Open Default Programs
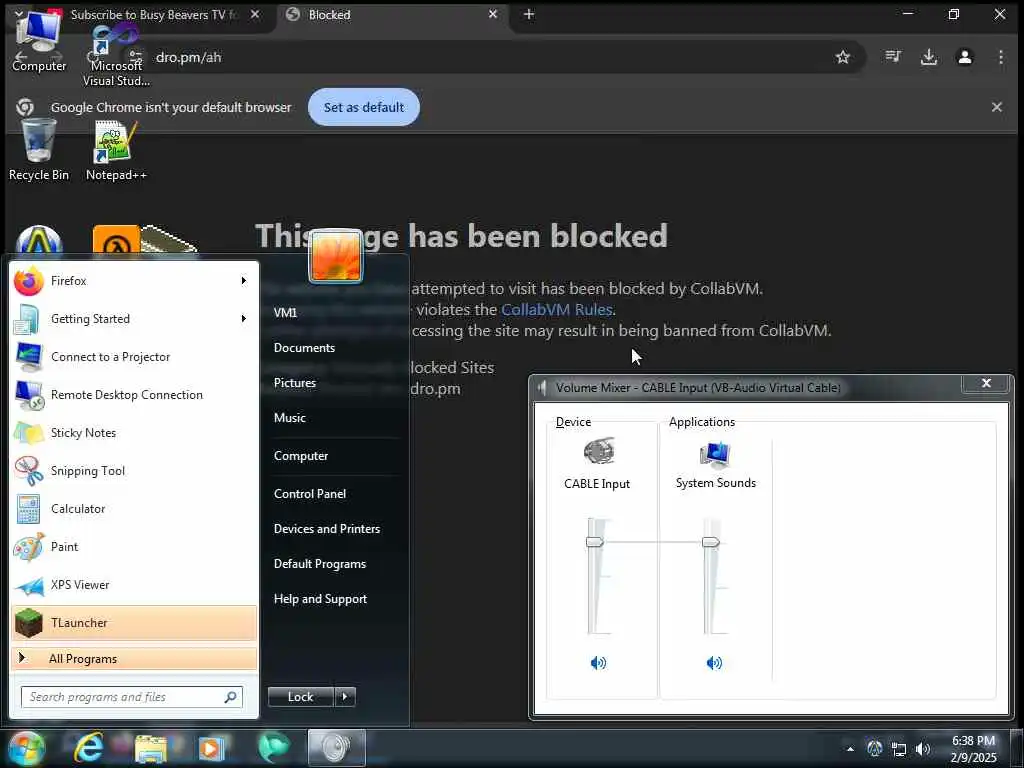 tap(319, 564)
